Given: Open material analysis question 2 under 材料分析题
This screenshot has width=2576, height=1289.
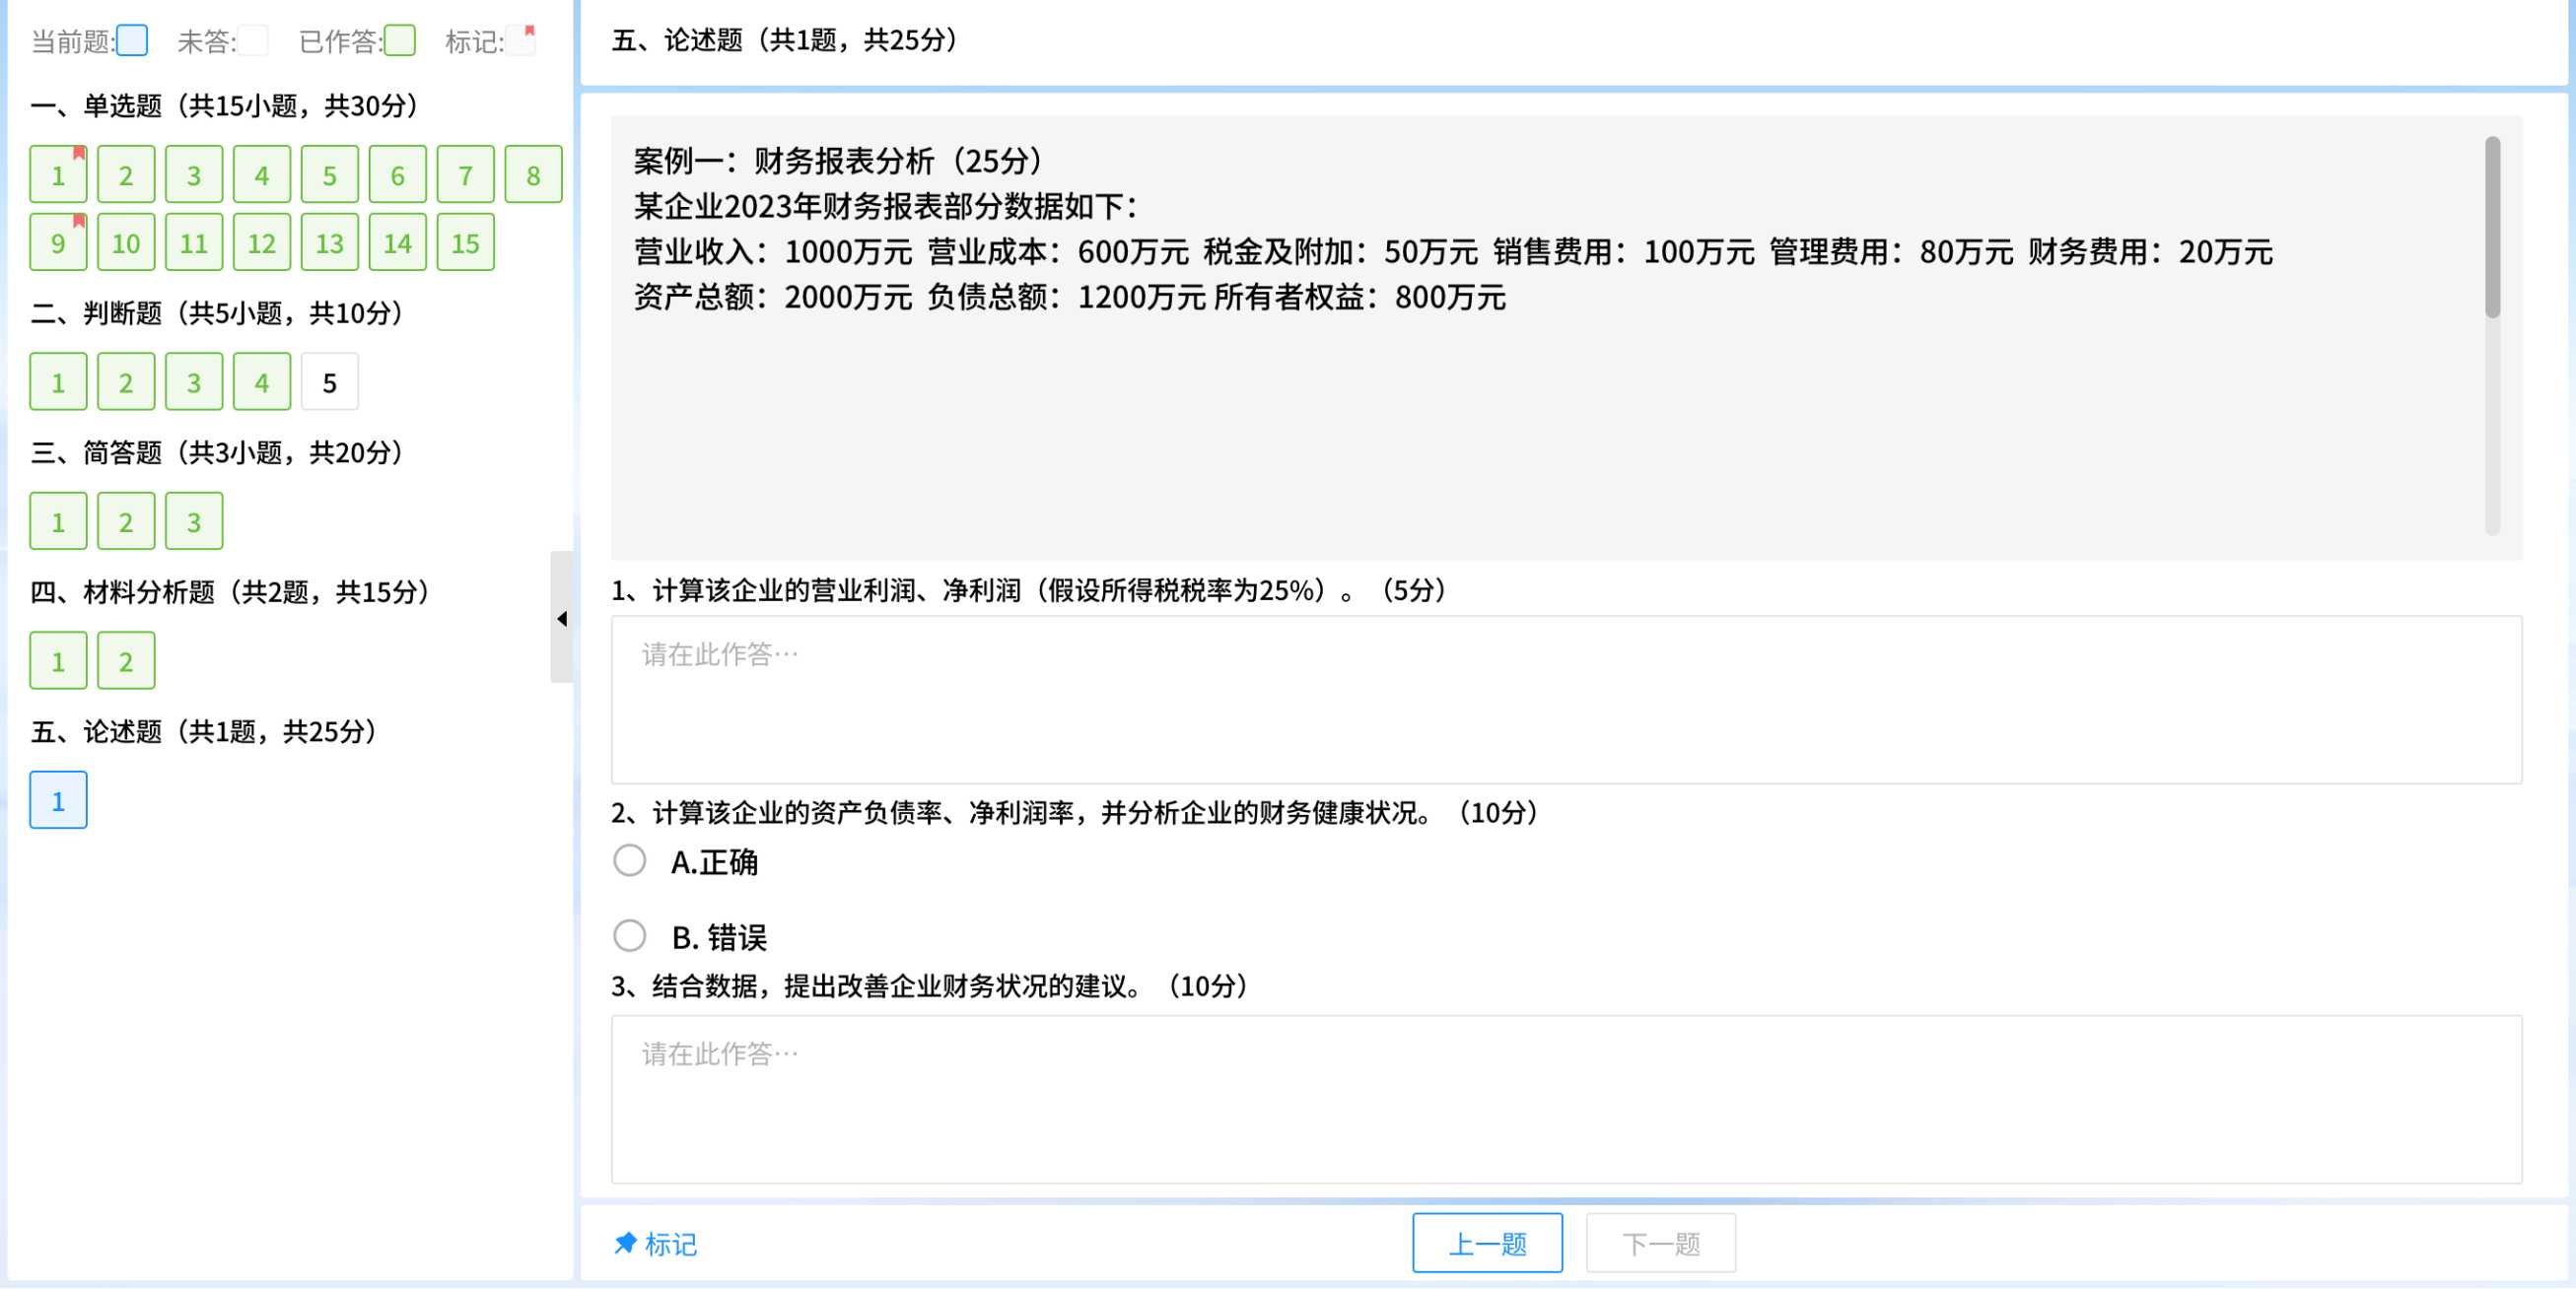Looking at the screenshot, I should [x=126, y=661].
